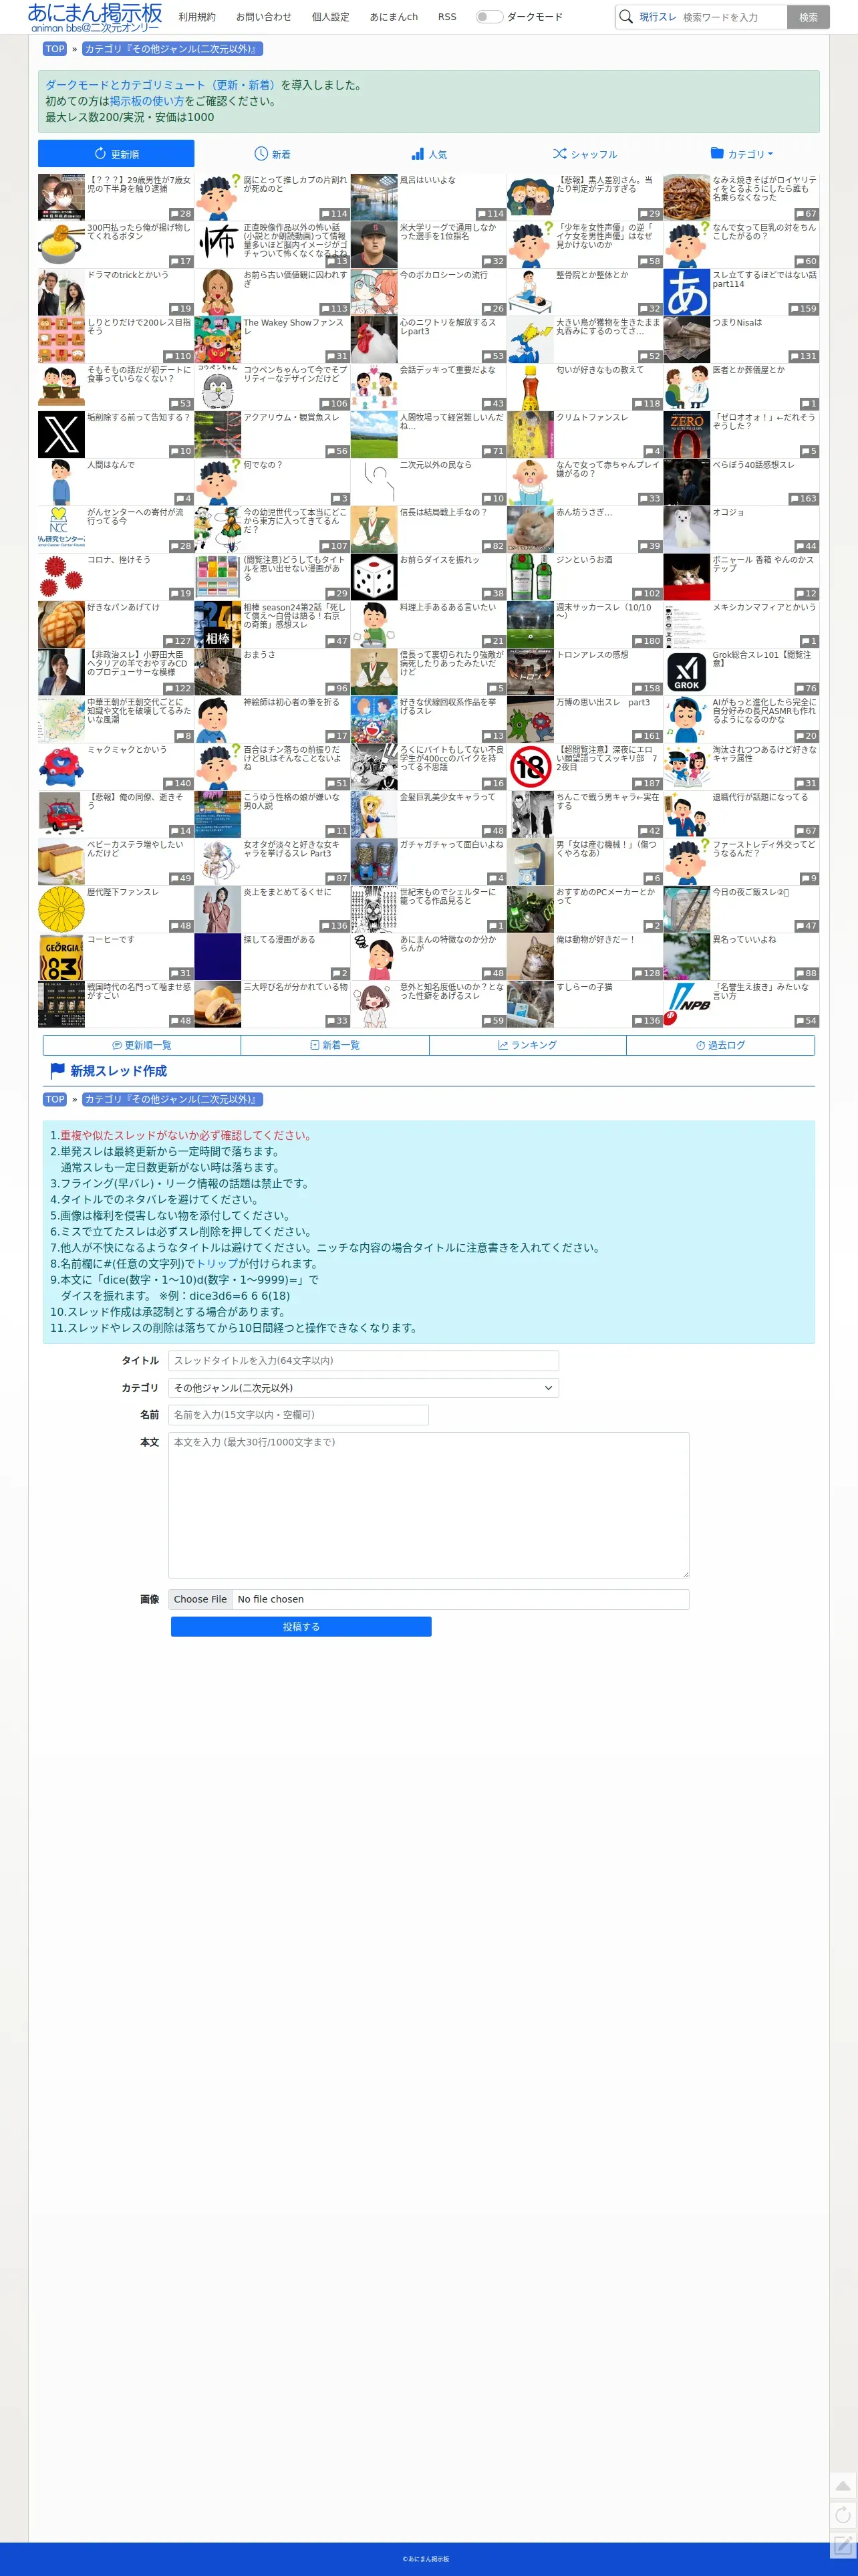Open the 現行スレ search scope dropdown
This screenshot has height=2576, width=858.
658,17
